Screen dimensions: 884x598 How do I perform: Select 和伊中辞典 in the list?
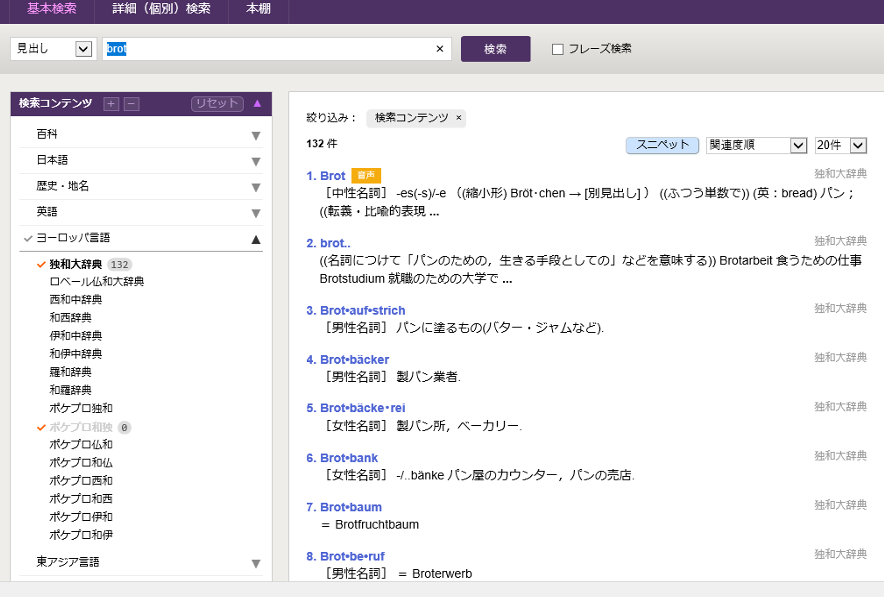76,354
